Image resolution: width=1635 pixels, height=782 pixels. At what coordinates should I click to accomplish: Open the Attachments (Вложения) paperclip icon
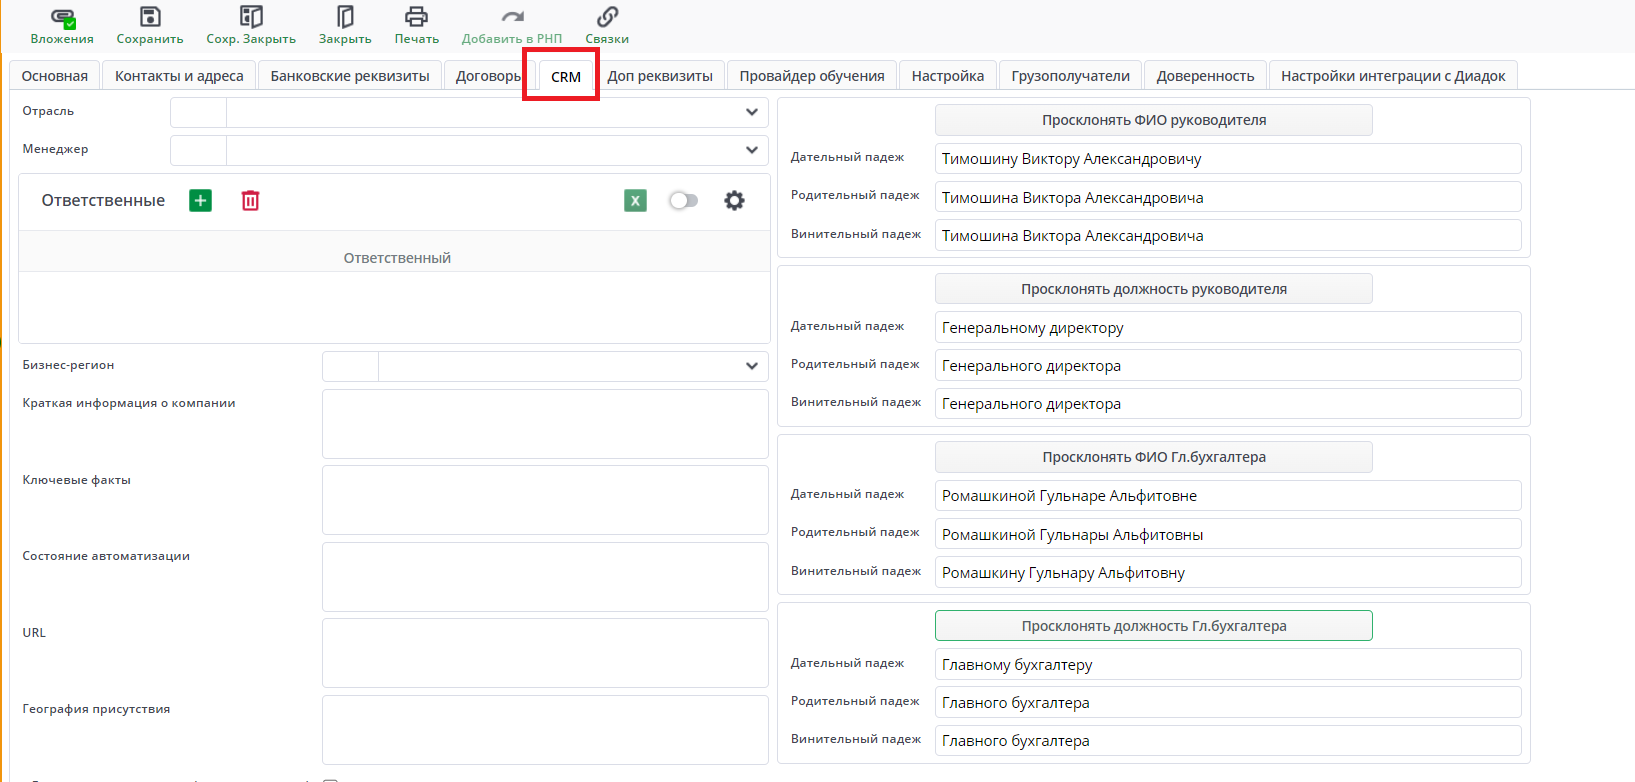coord(62,18)
